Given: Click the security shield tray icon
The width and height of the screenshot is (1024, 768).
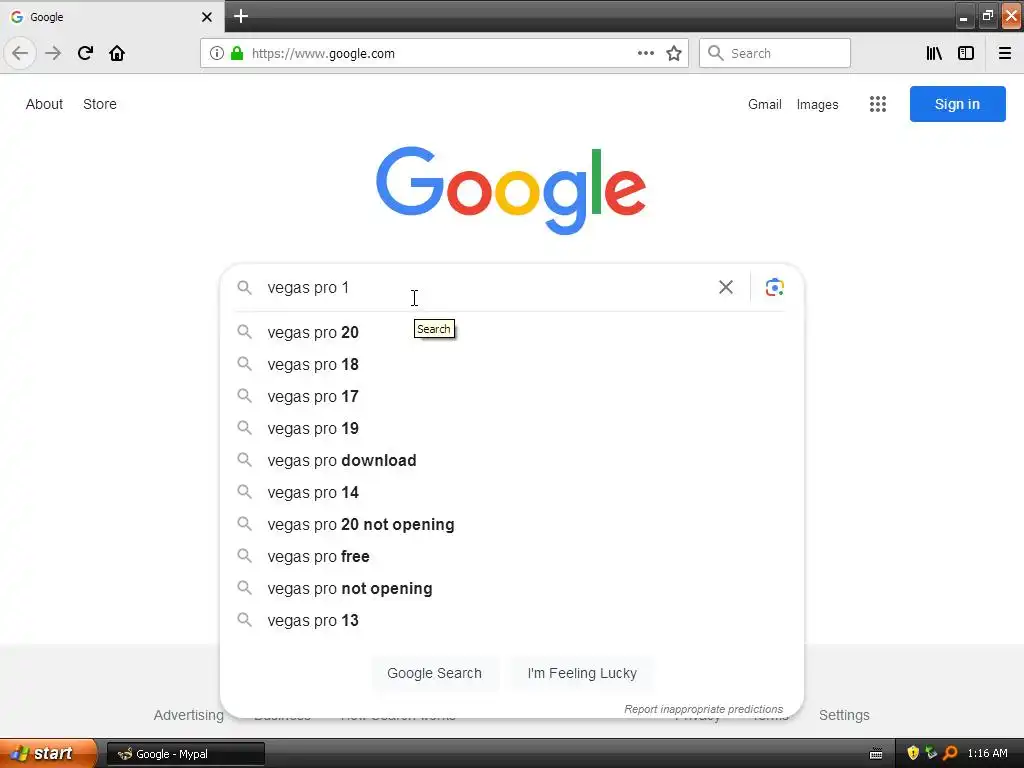Looking at the screenshot, I should pos(912,753).
